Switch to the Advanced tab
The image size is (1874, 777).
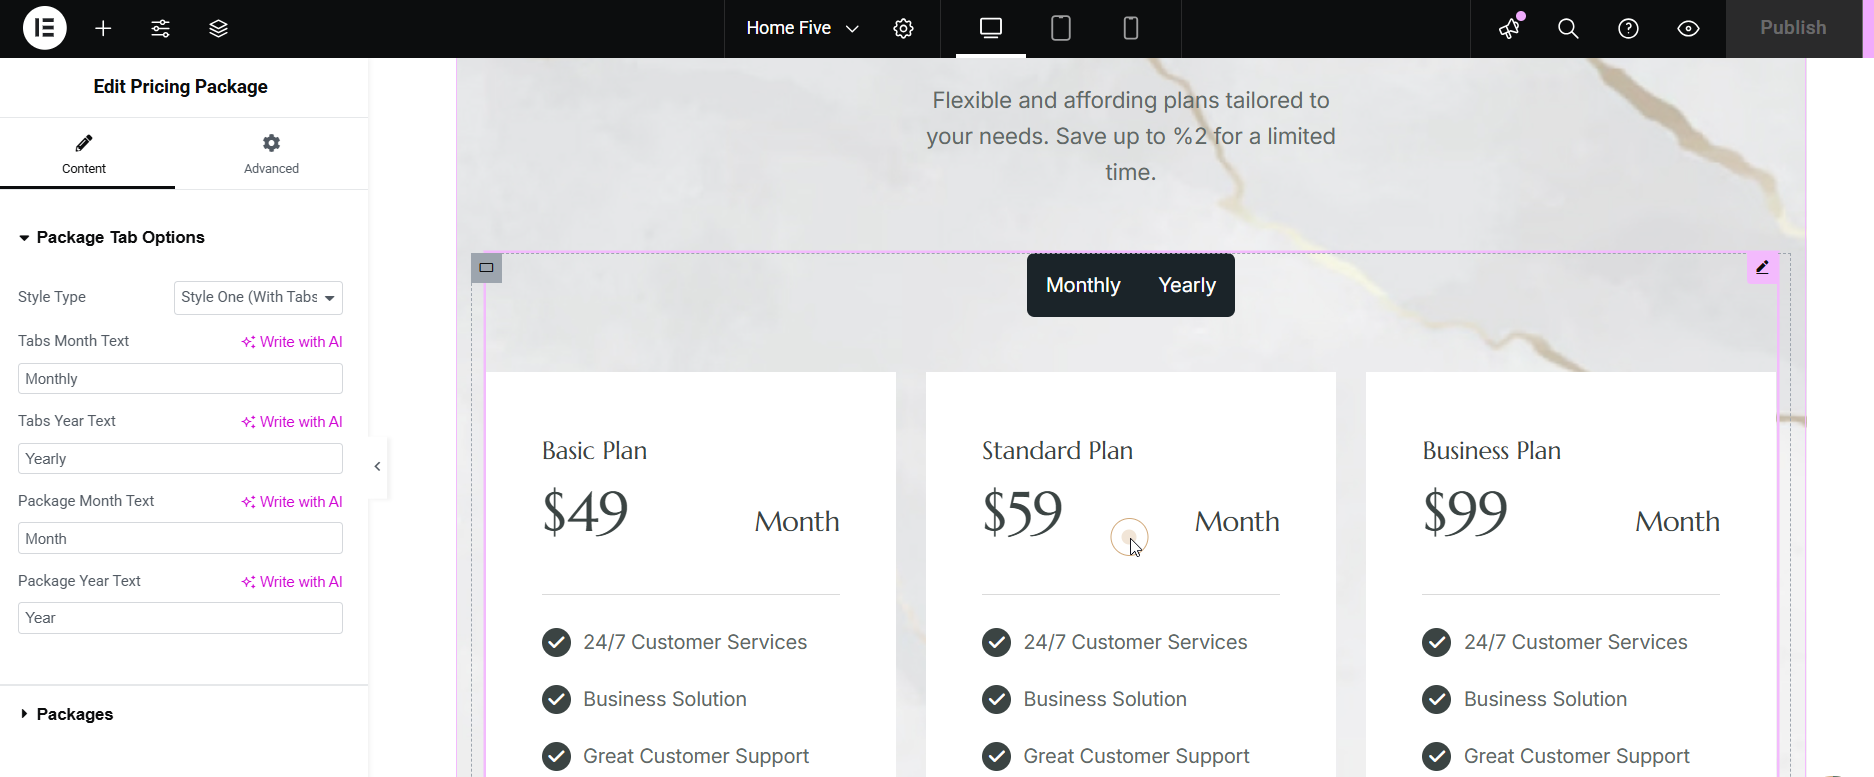click(271, 154)
